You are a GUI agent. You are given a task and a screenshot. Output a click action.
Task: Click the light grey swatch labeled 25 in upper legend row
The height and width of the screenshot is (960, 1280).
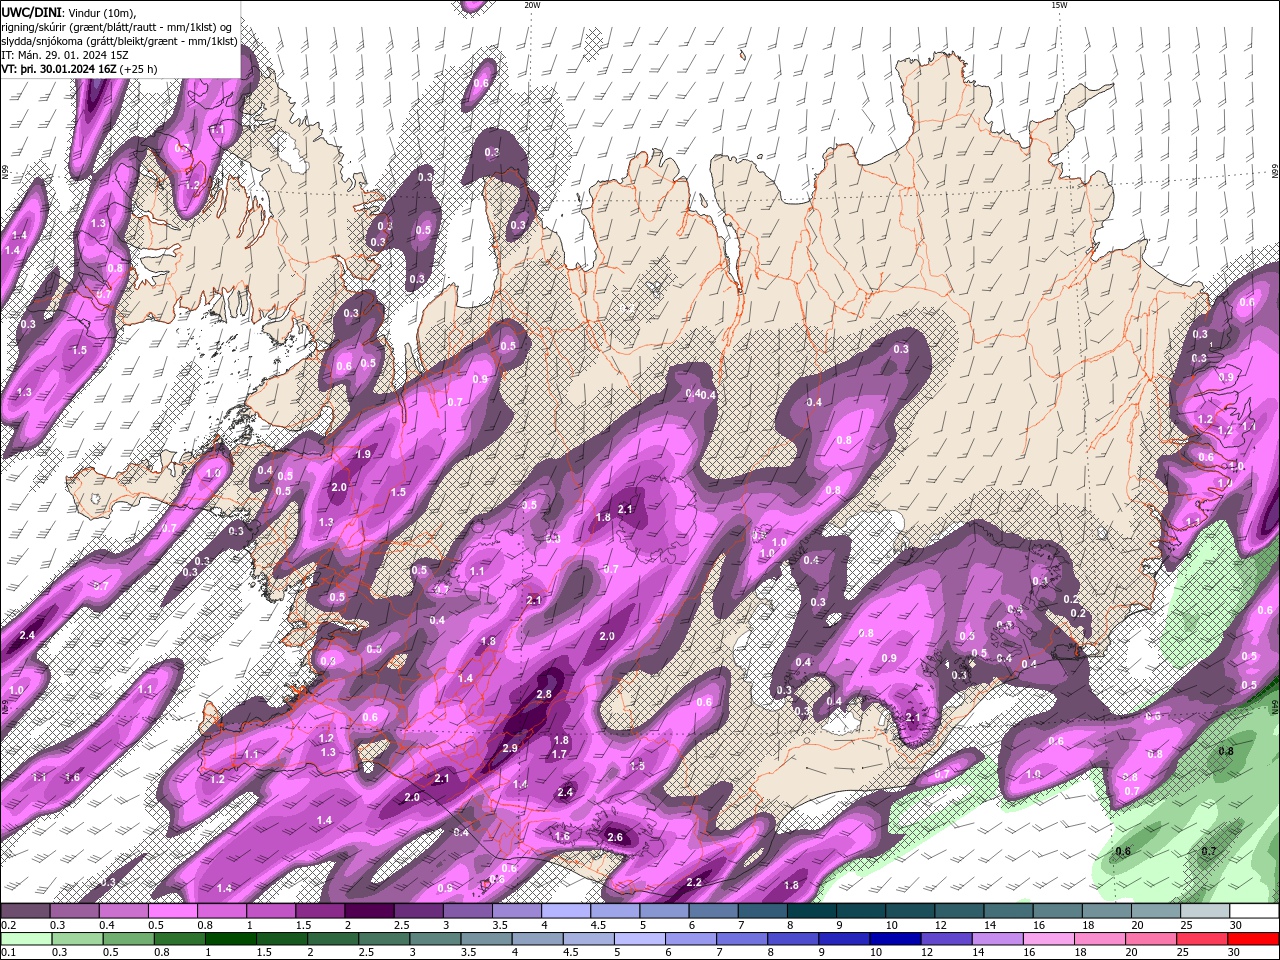(1204, 911)
